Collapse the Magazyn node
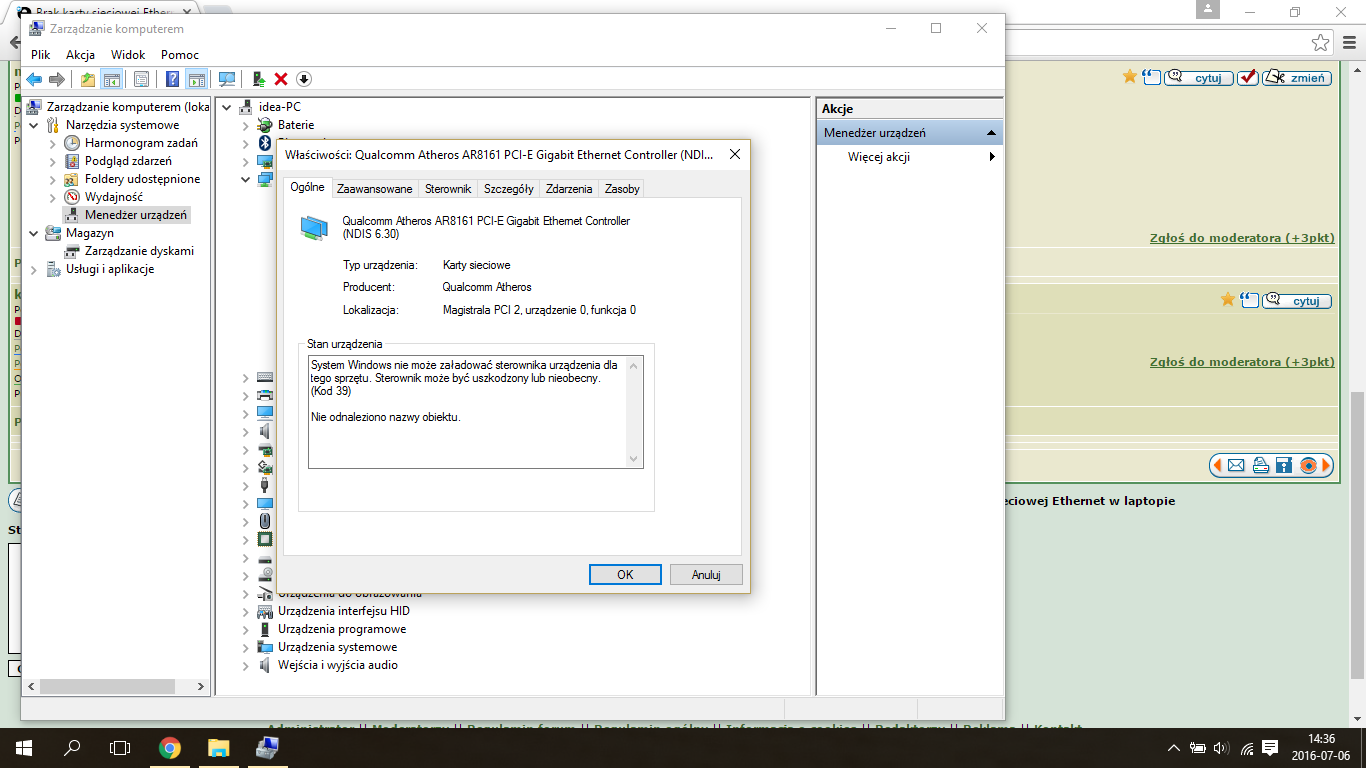The image size is (1366, 768). click(36, 233)
